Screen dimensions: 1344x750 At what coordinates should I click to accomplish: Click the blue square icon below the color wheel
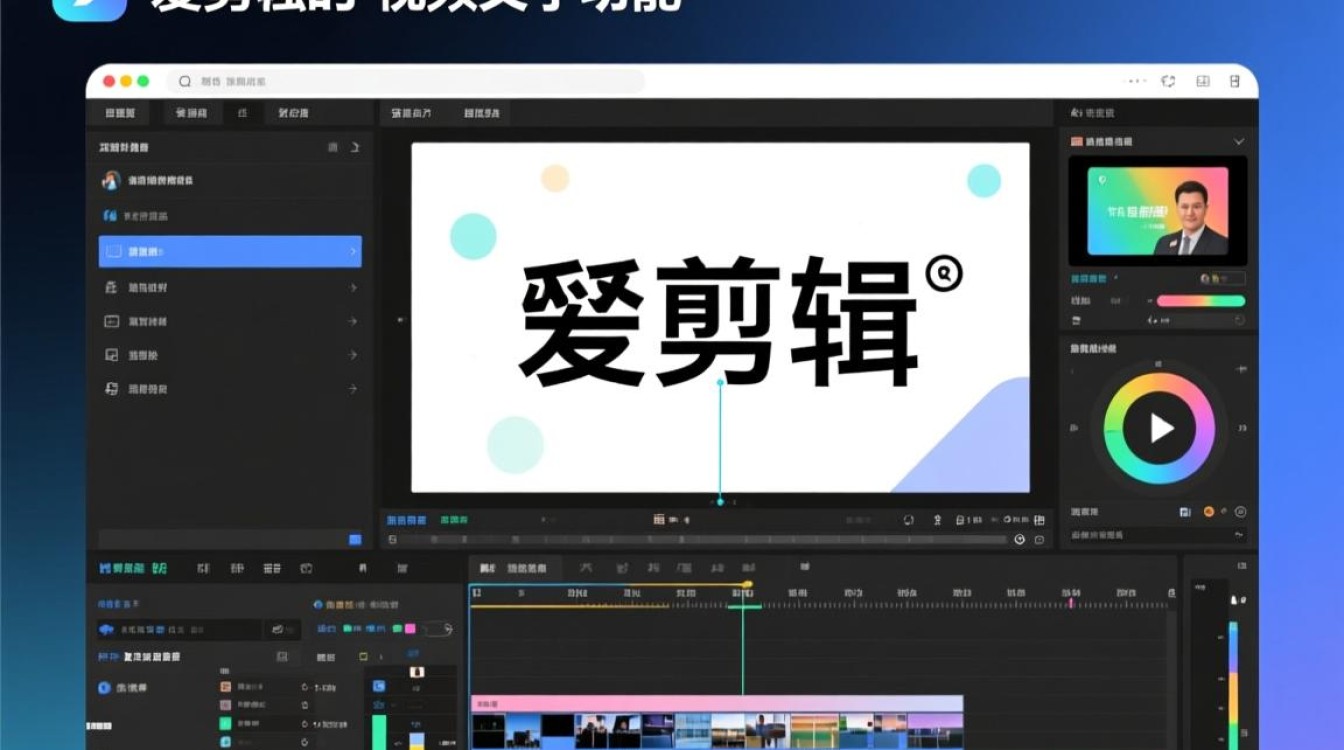[x=1185, y=511]
